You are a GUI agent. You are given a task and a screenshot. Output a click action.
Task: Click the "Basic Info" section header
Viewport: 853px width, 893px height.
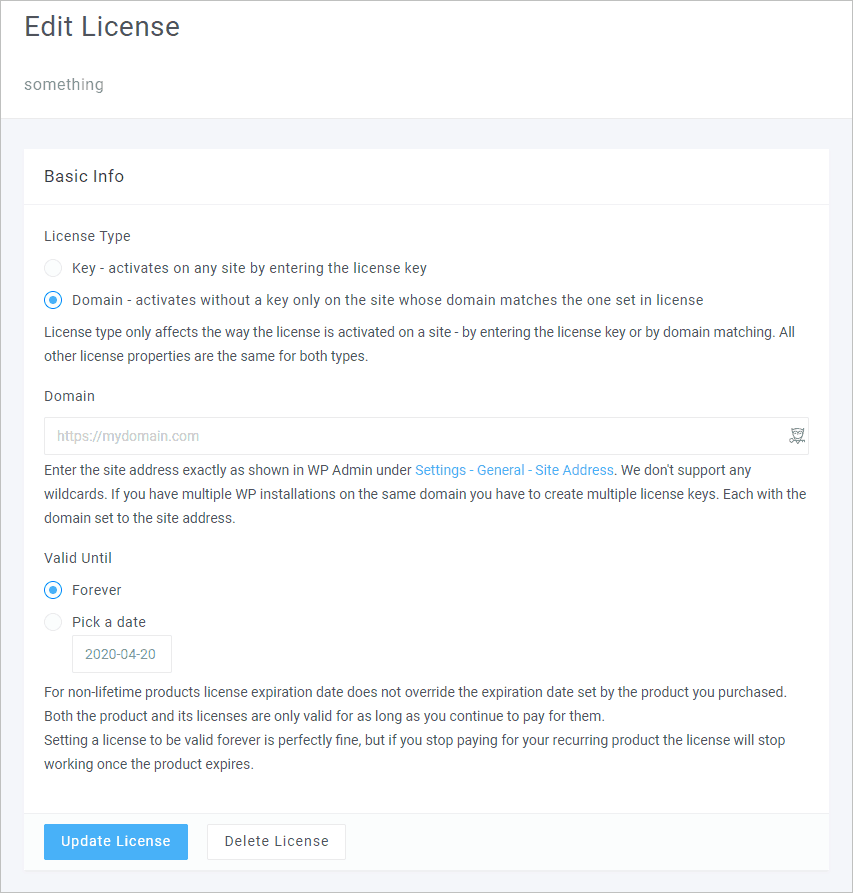click(x=84, y=176)
